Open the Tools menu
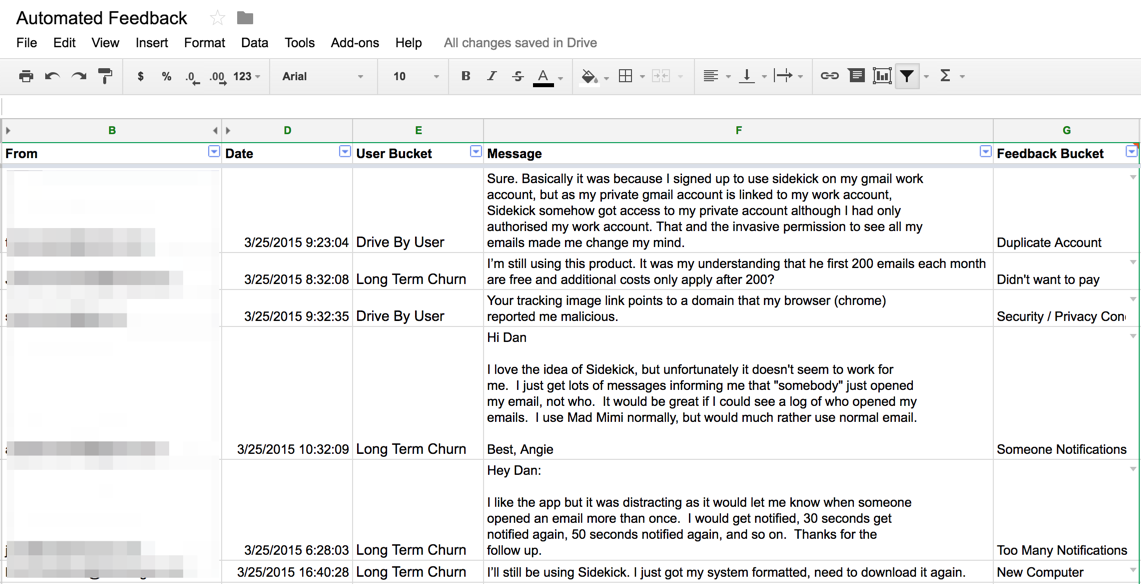 tap(300, 43)
